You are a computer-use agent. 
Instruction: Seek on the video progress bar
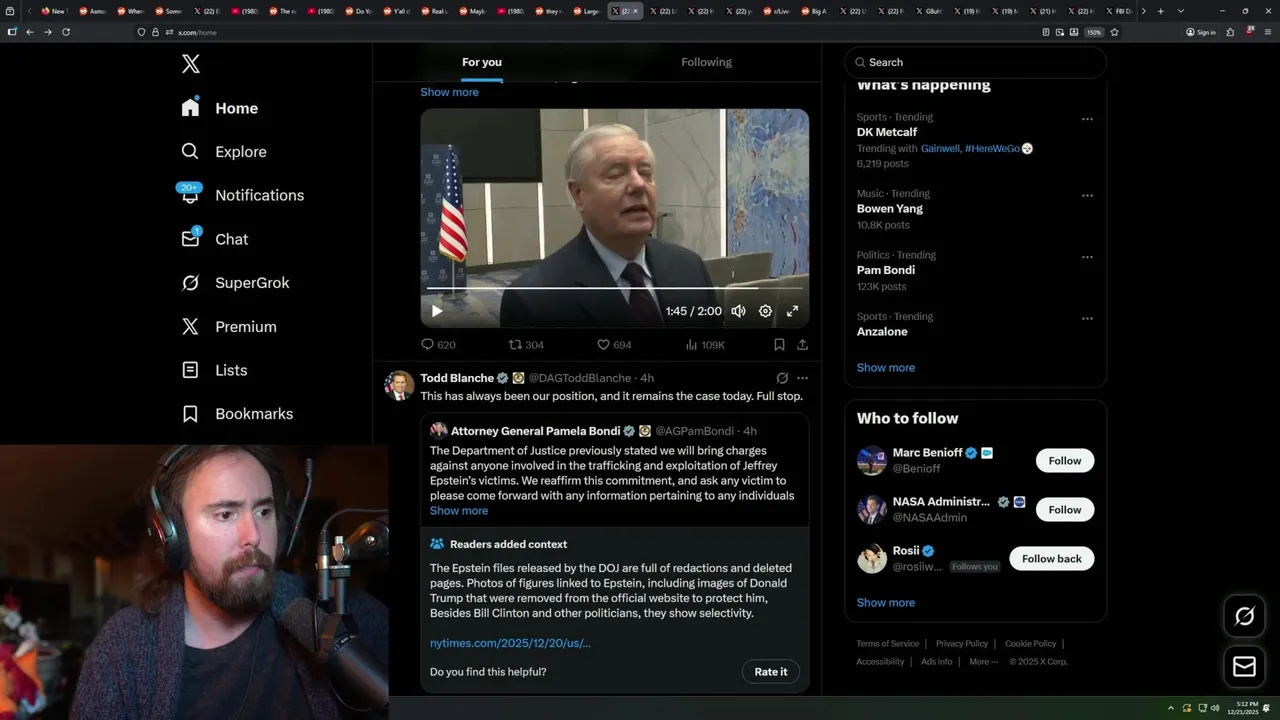[x=614, y=288]
